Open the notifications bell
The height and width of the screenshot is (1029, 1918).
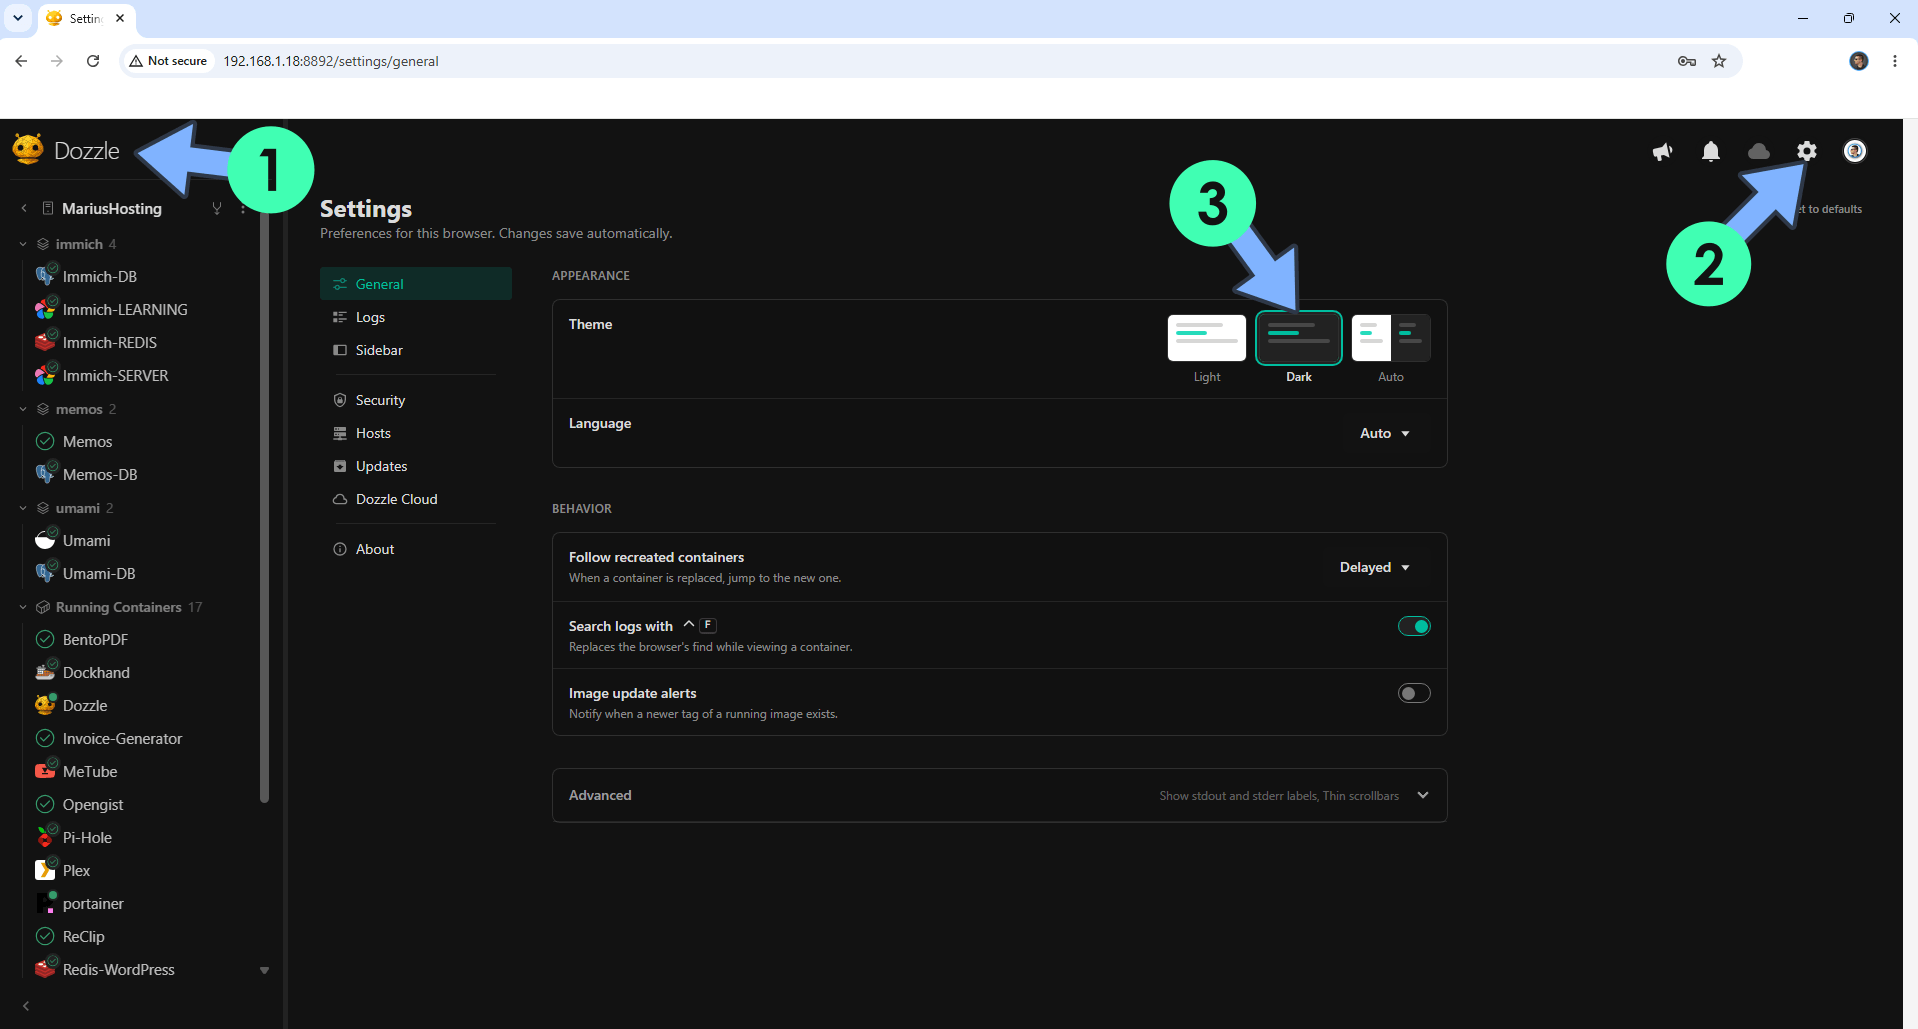click(x=1711, y=151)
